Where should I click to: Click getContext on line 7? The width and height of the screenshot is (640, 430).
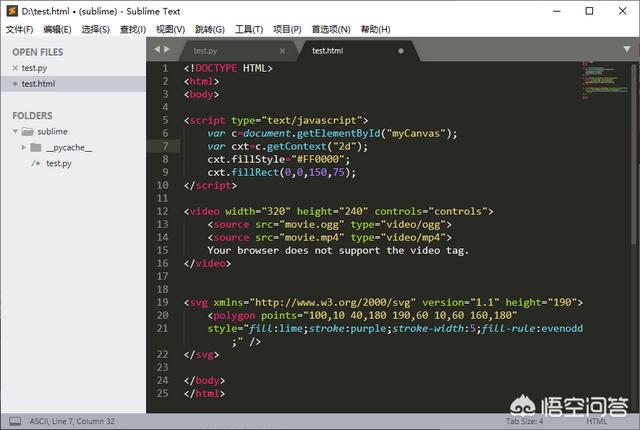point(297,146)
